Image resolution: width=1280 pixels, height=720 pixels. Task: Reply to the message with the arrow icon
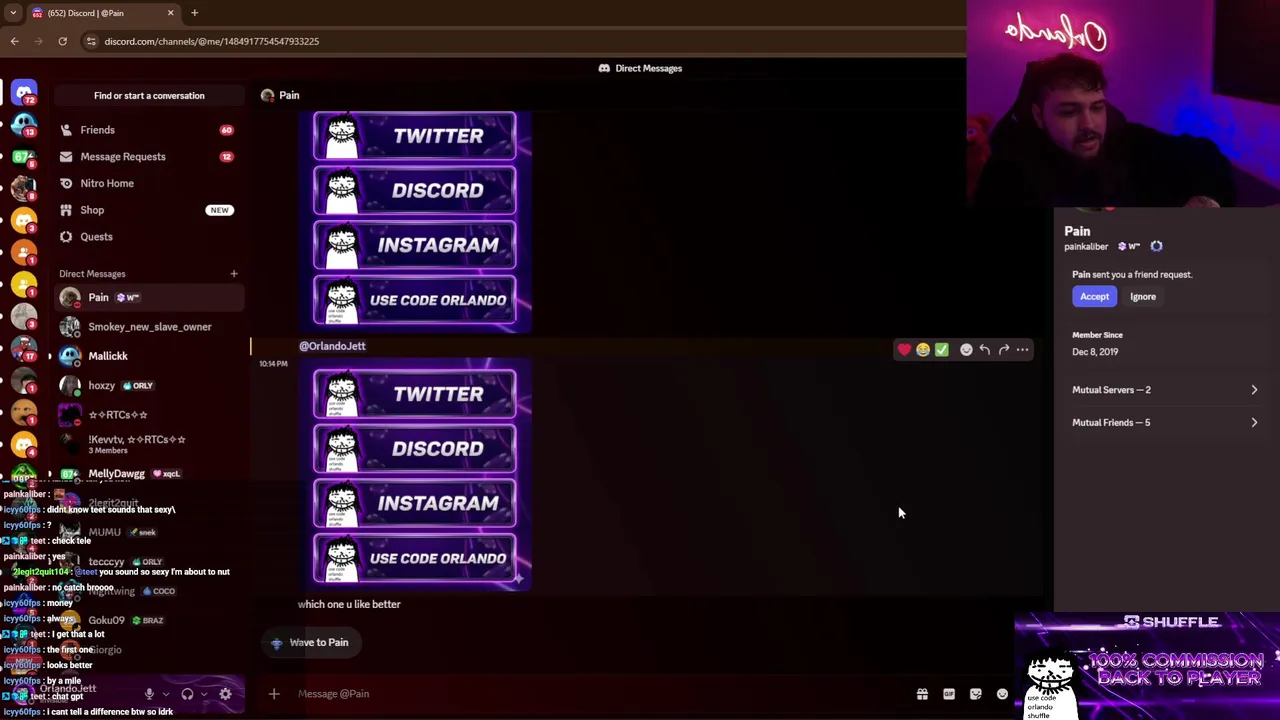[985, 350]
